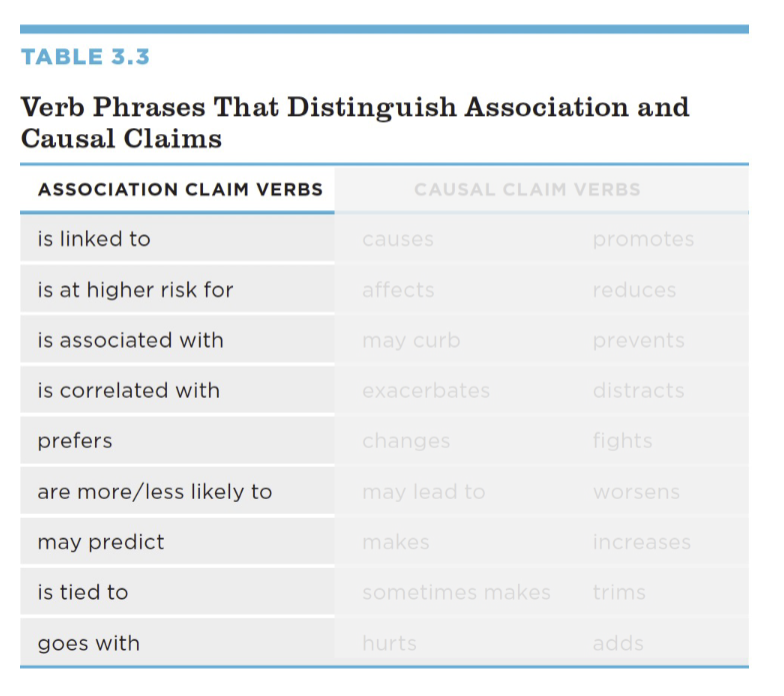Click the "may lead to" cell
Screen dimensions: 784x696
[423, 492]
